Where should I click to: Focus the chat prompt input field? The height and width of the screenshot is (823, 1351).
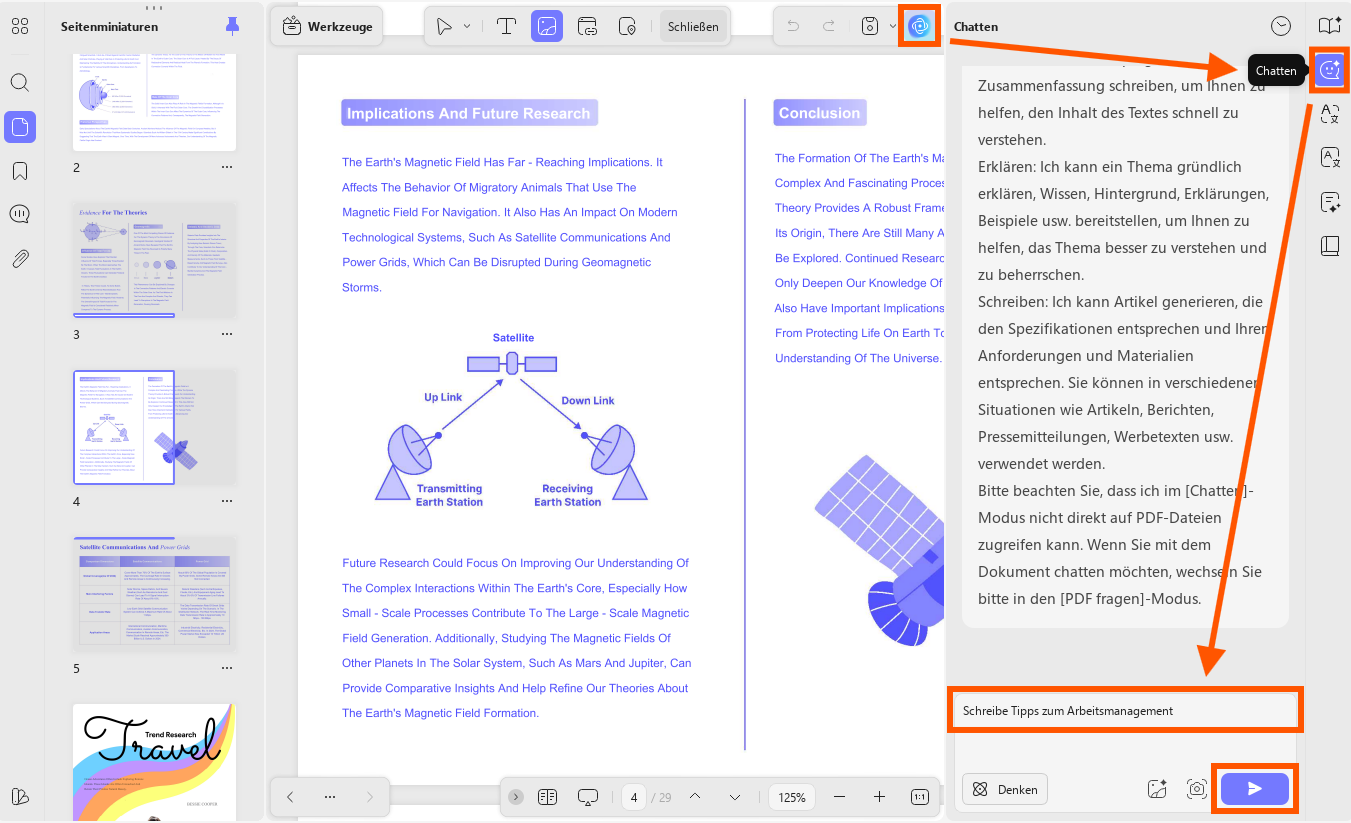click(1125, 710)
